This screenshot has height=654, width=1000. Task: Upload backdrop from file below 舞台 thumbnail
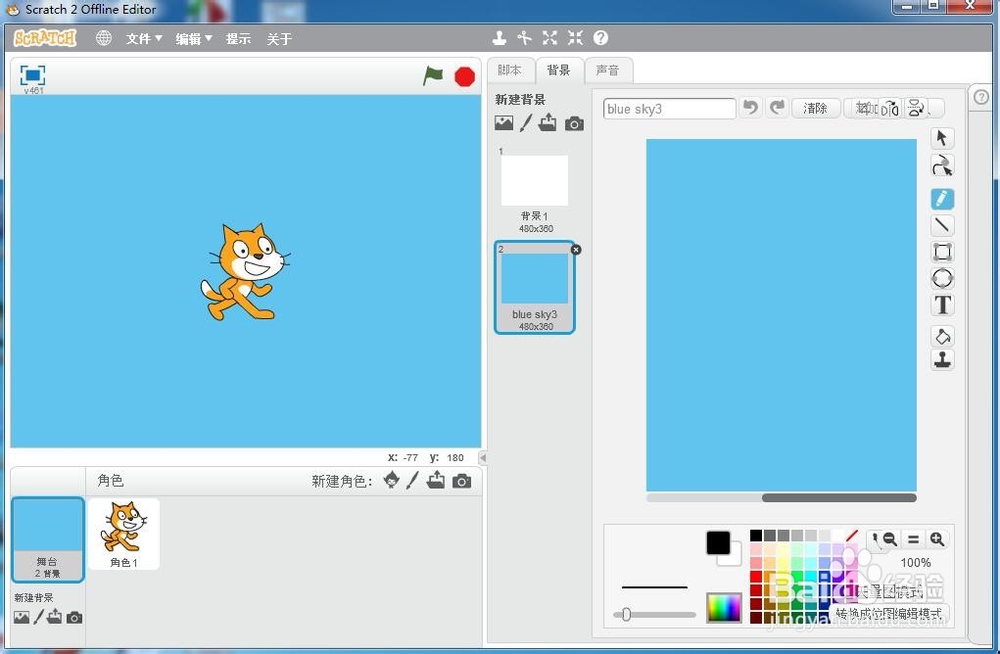coord(55,616)
